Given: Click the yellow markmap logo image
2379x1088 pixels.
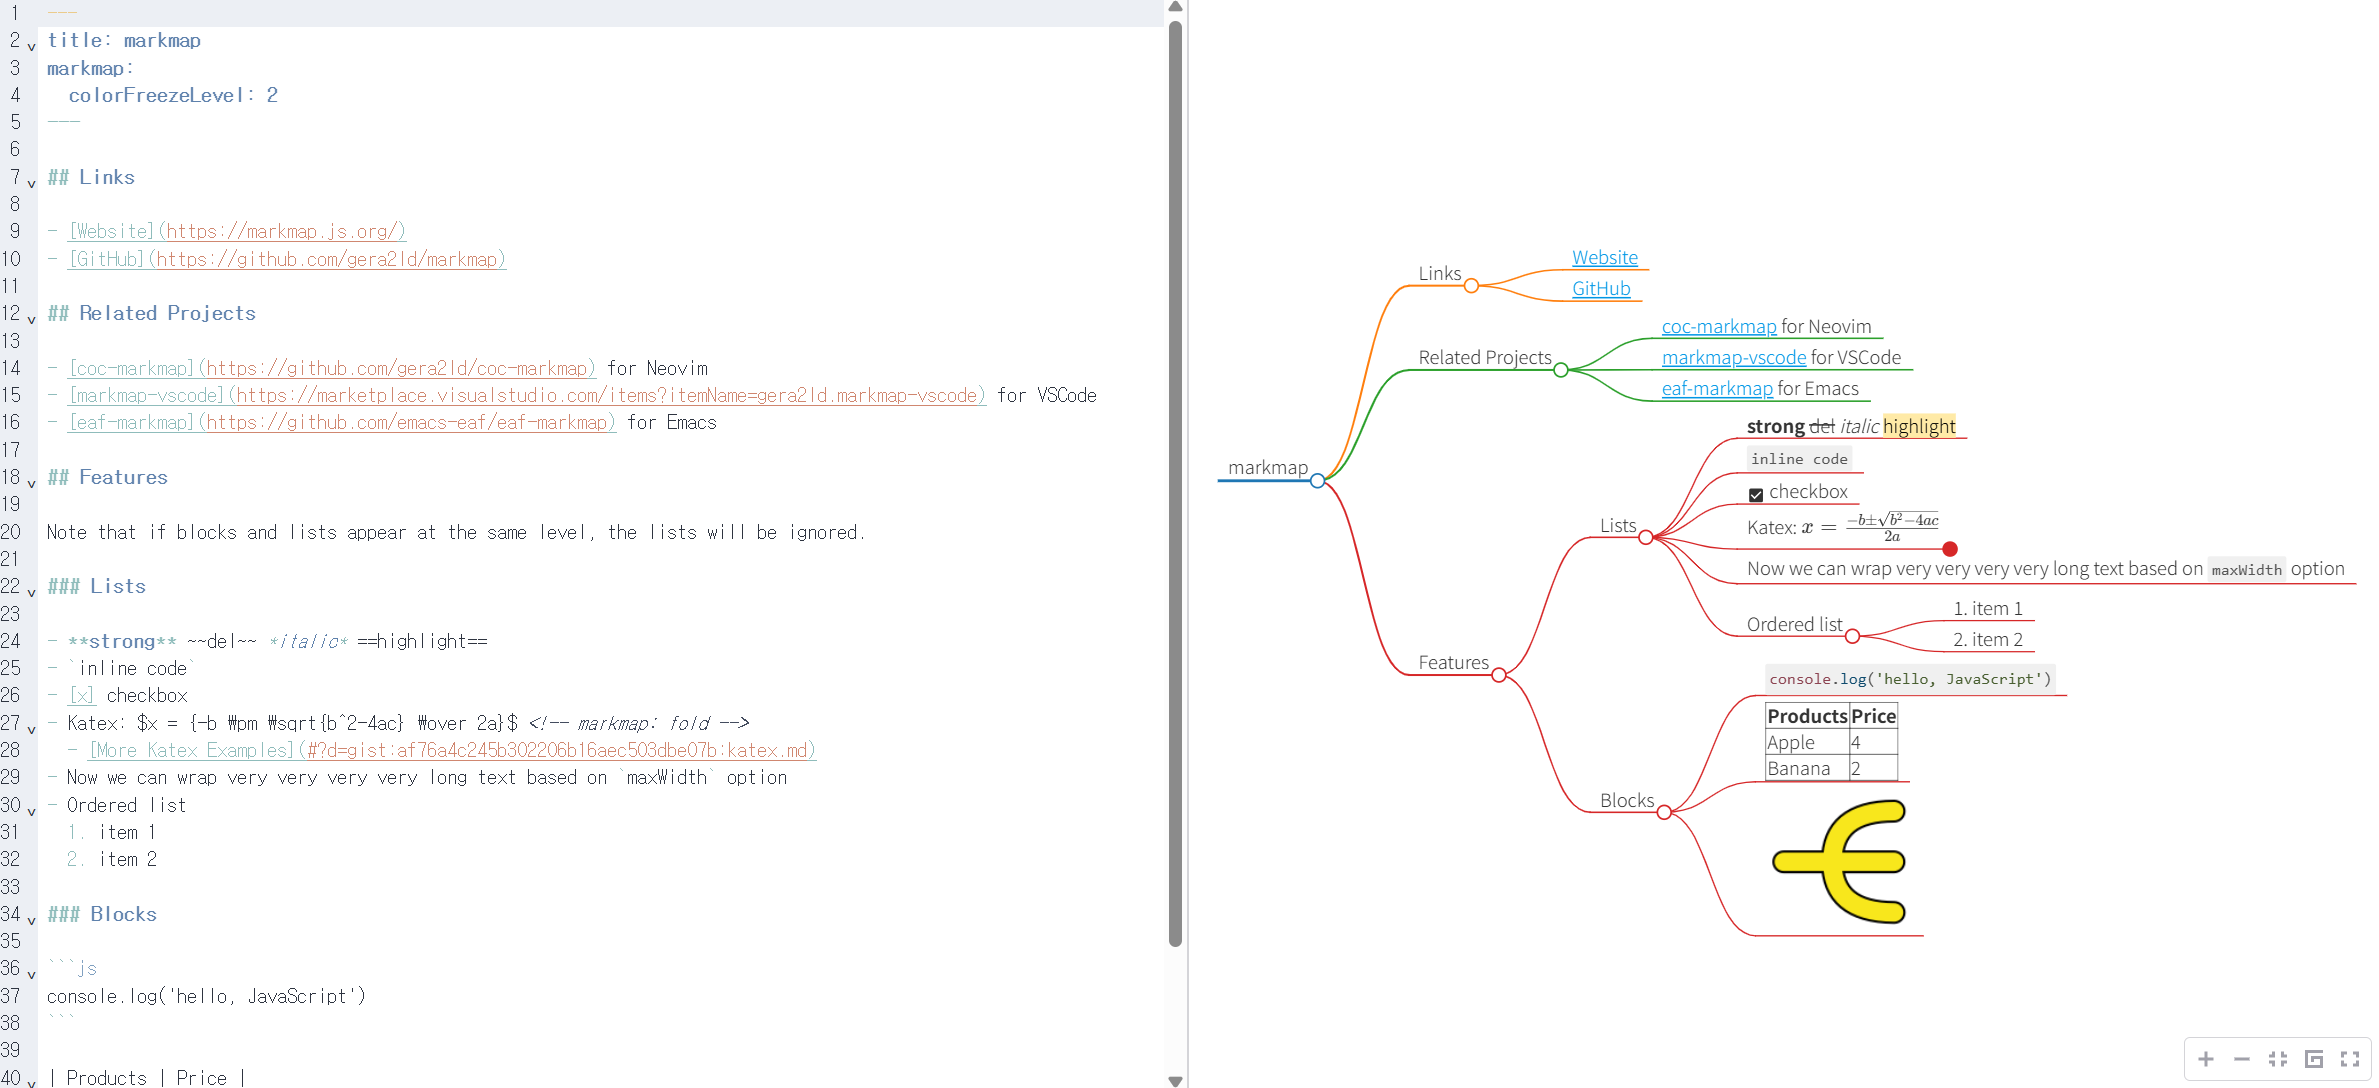Looking at the screenshot, I should click(x=1839, y=861).
